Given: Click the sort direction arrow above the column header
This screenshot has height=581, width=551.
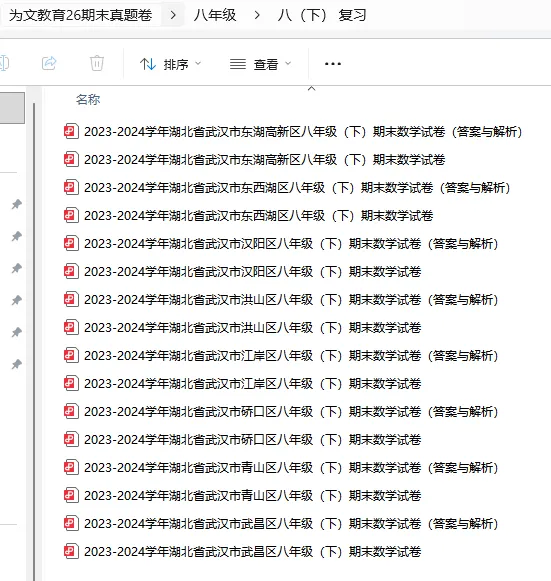Looking at the screenshot, I should [x=312, y=89].
